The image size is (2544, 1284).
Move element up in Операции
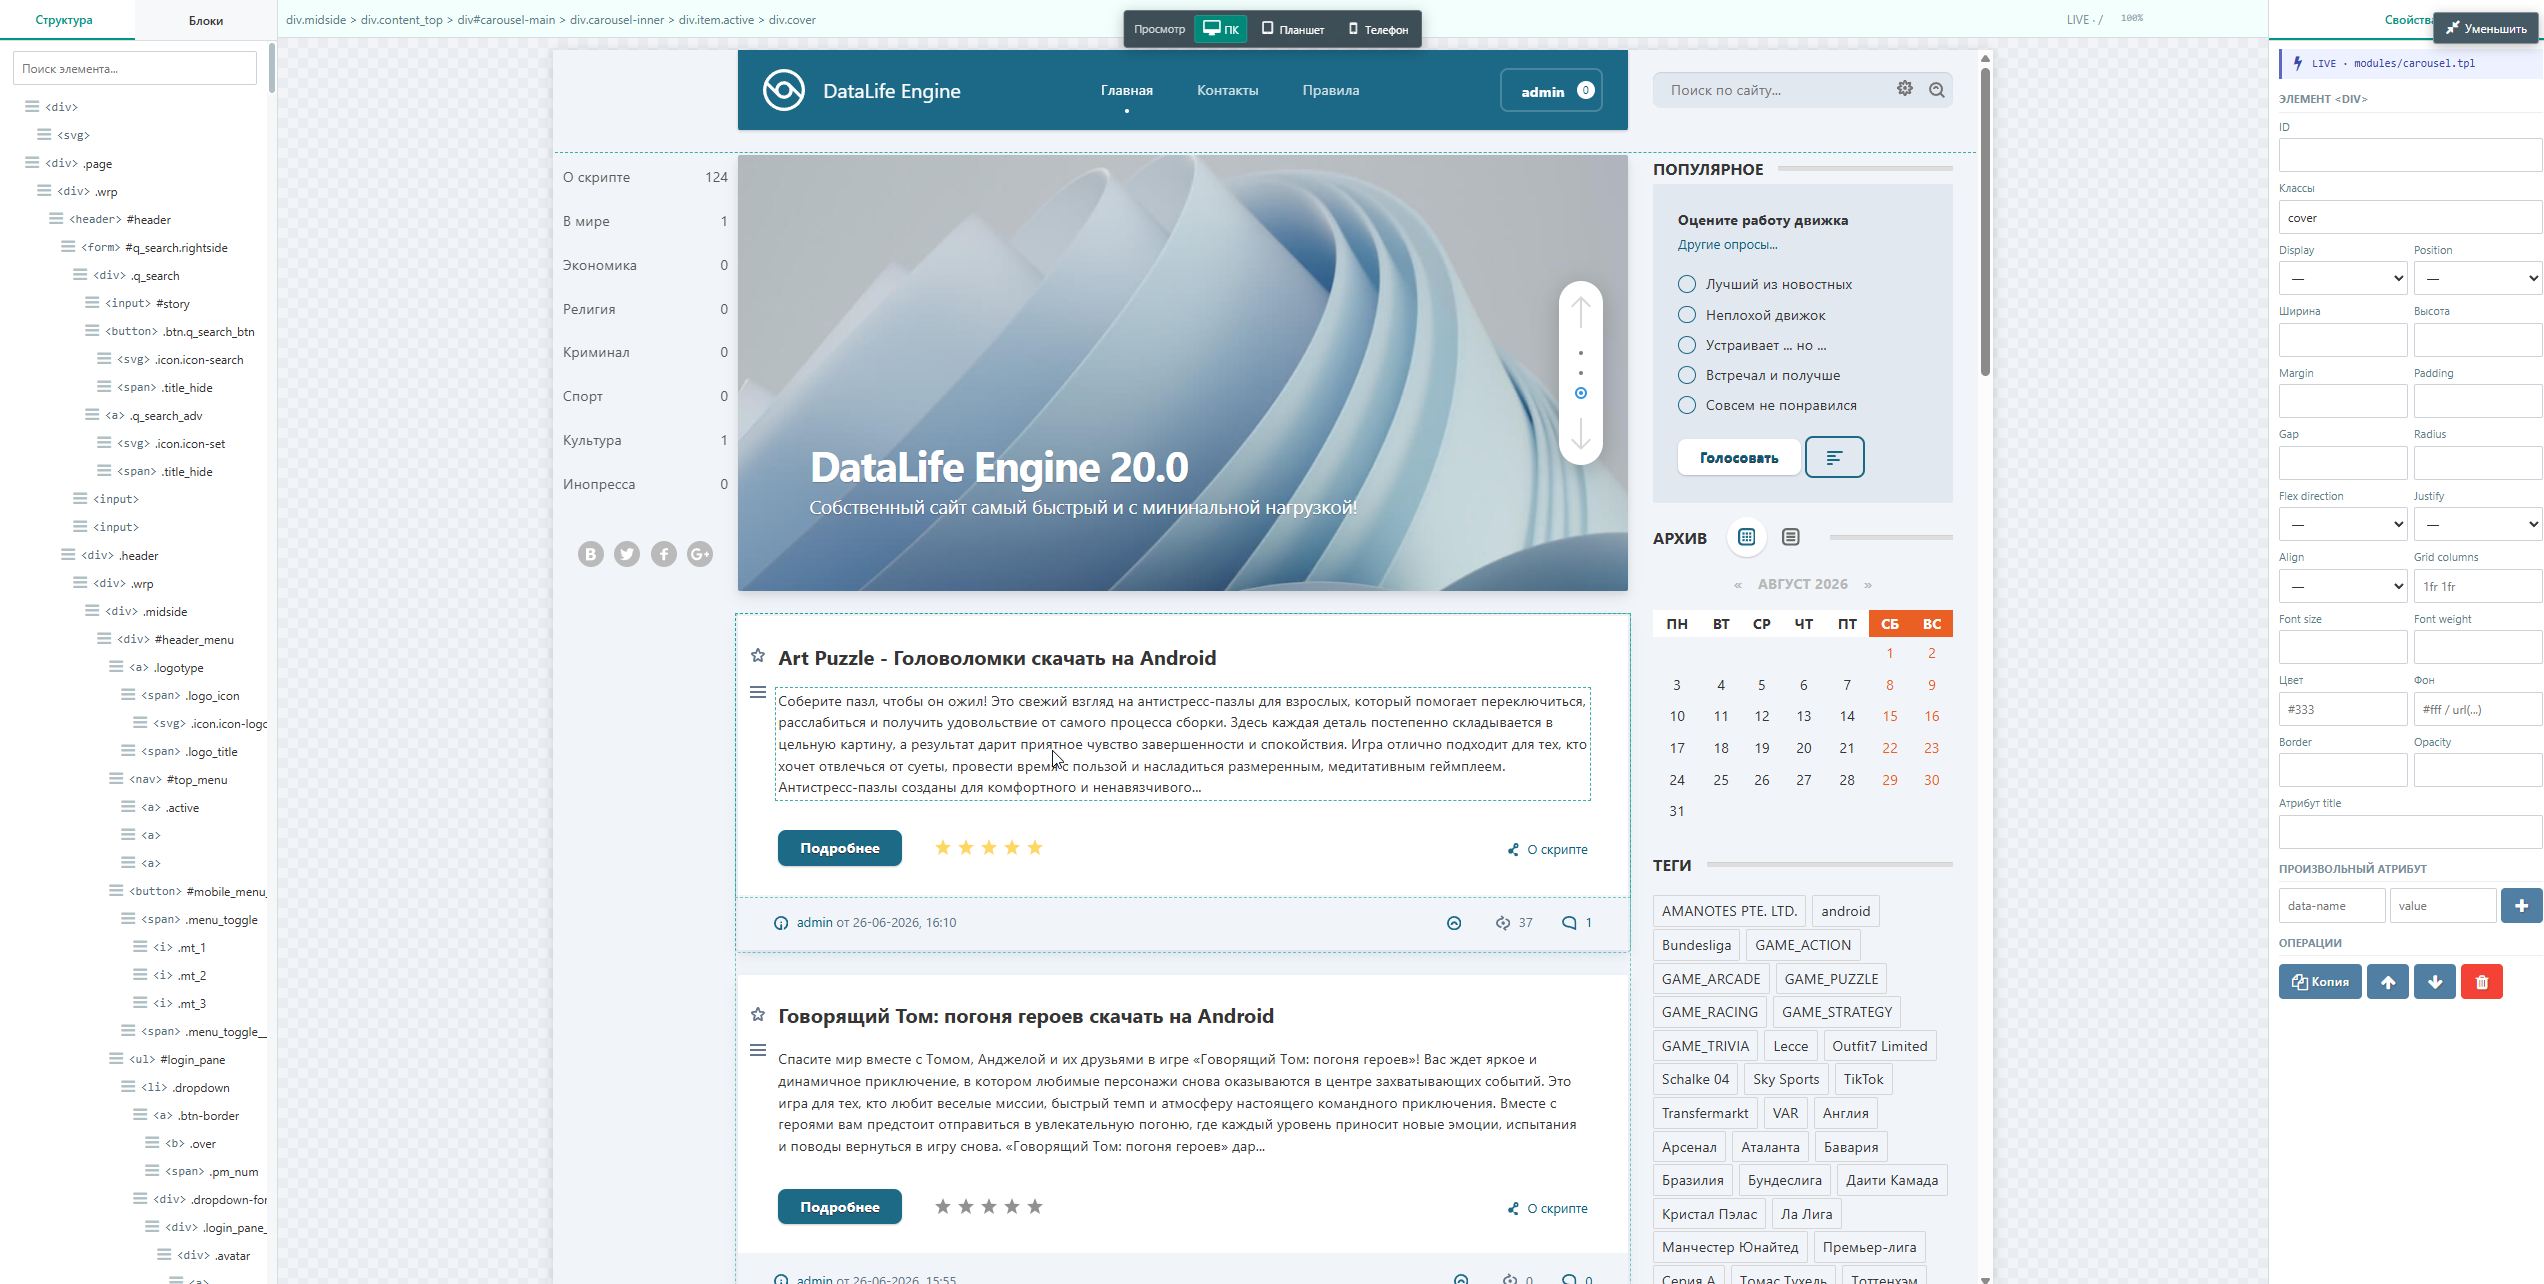click(2387, 982)
